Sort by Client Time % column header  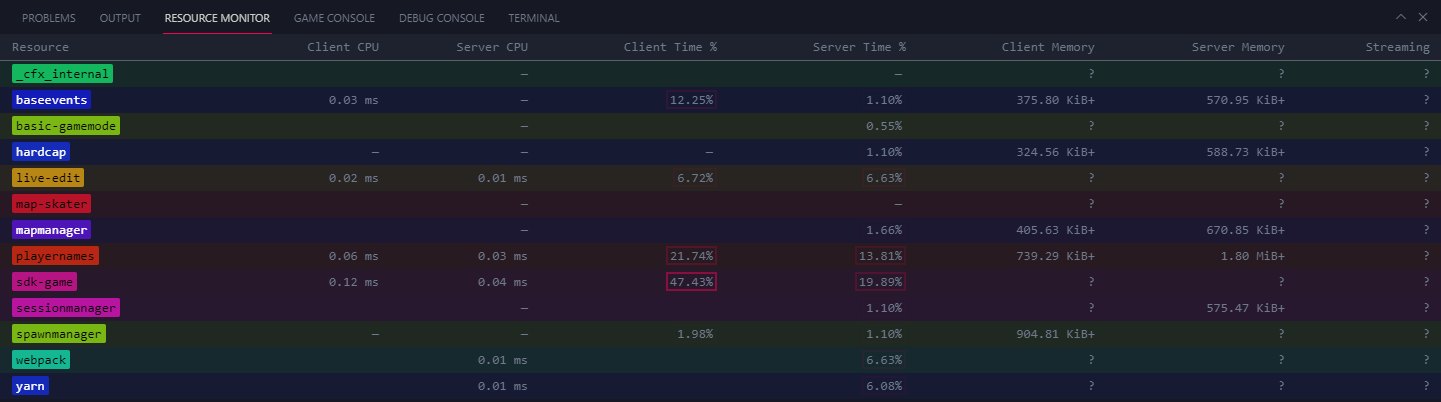(x=670, y=47)
